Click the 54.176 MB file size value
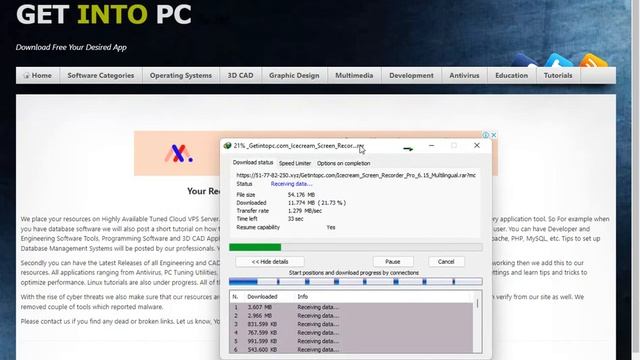Viewport: 640px width, 360px height. click(301, 195)
